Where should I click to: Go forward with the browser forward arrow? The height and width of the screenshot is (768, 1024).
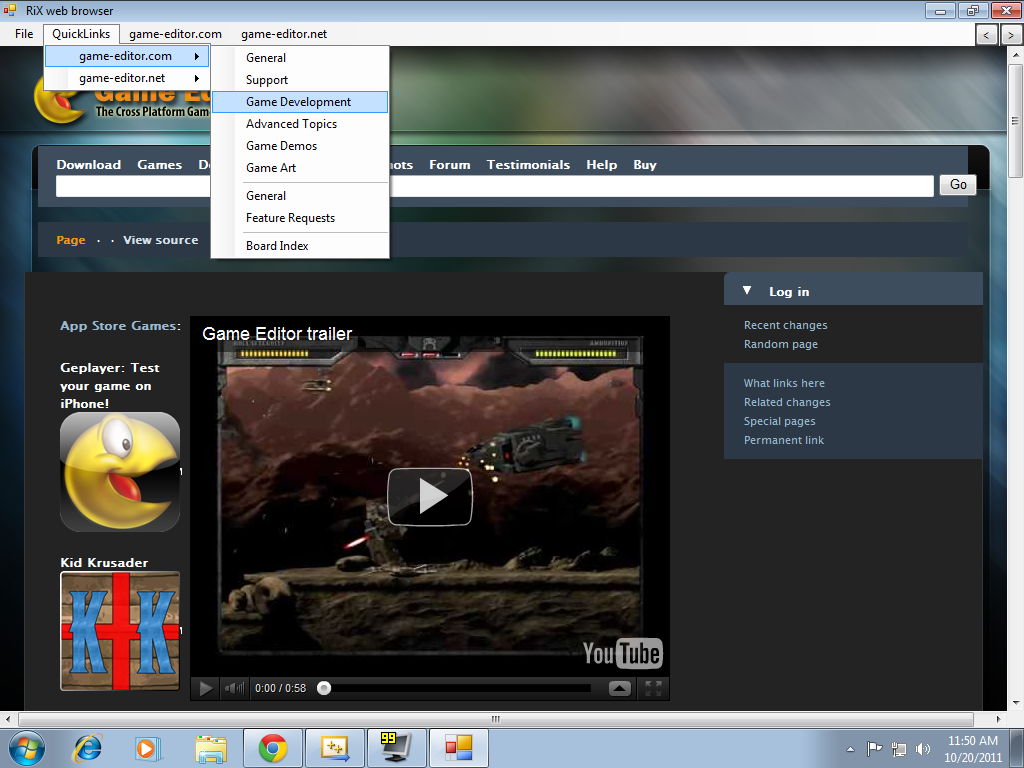(1010, 35)
